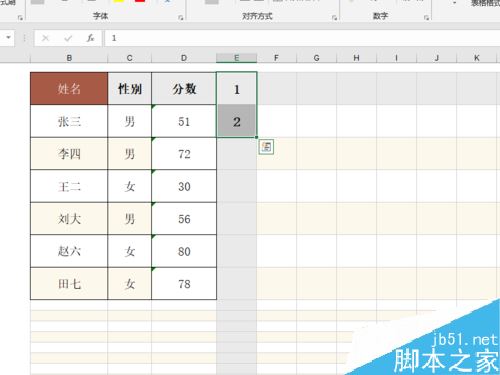500x375 pixels.
Task: Click gender cell 女 in 王二 row
Action: pyautogui.click(x=130, y=186)
